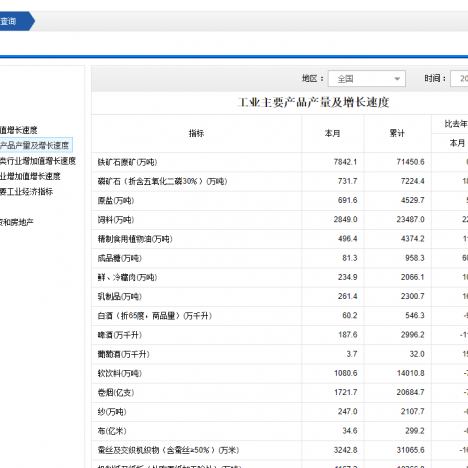
Task: Click value 34.6 in 布 row
Action: tap(350, 431)
